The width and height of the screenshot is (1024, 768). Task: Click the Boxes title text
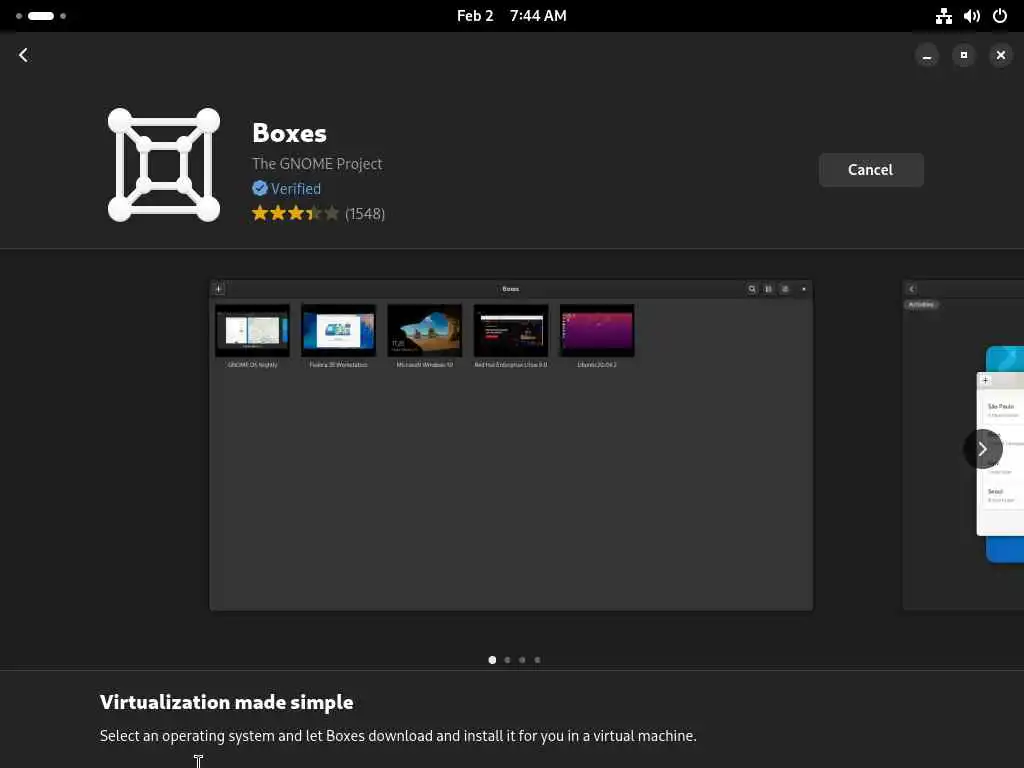(289, 133)
